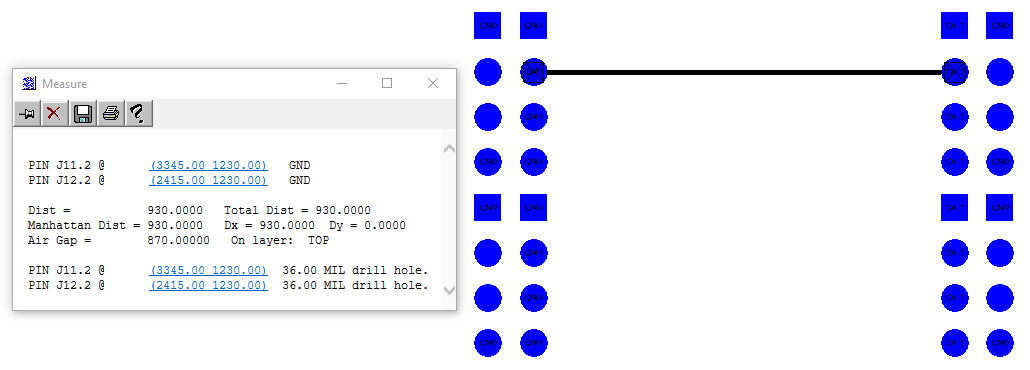1030x370 pixels.
Task: Click J12.2 drill hole coordinate link
Action: click(209, 285)
